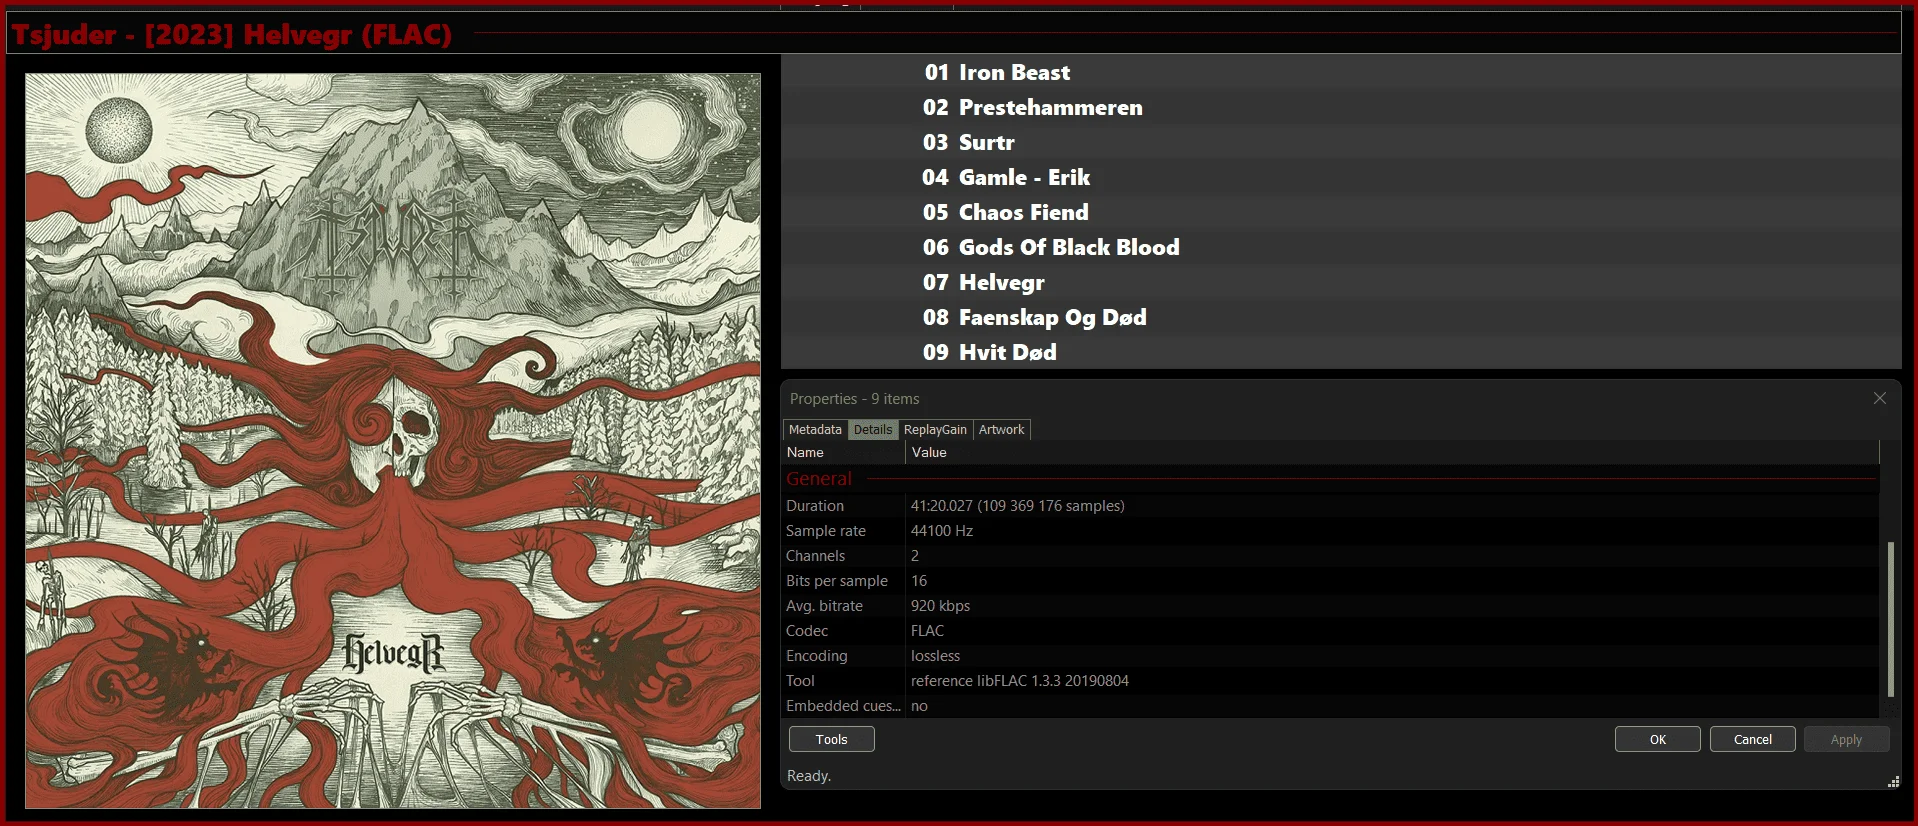Click the Name column header
Image resolution: width=1918 pixels, height=826 pixels.
(844, 452)
